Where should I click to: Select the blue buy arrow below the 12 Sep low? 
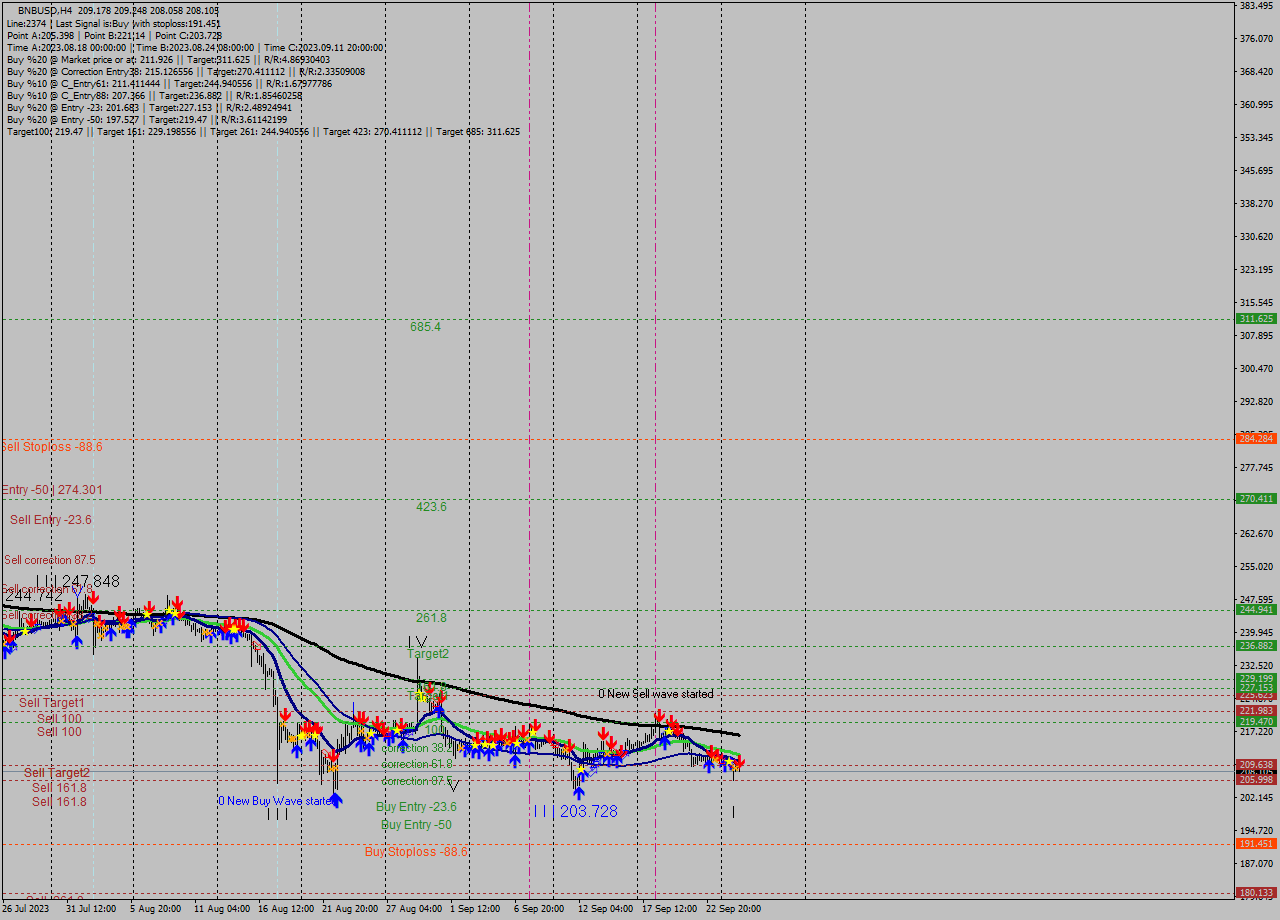point(579,793)
